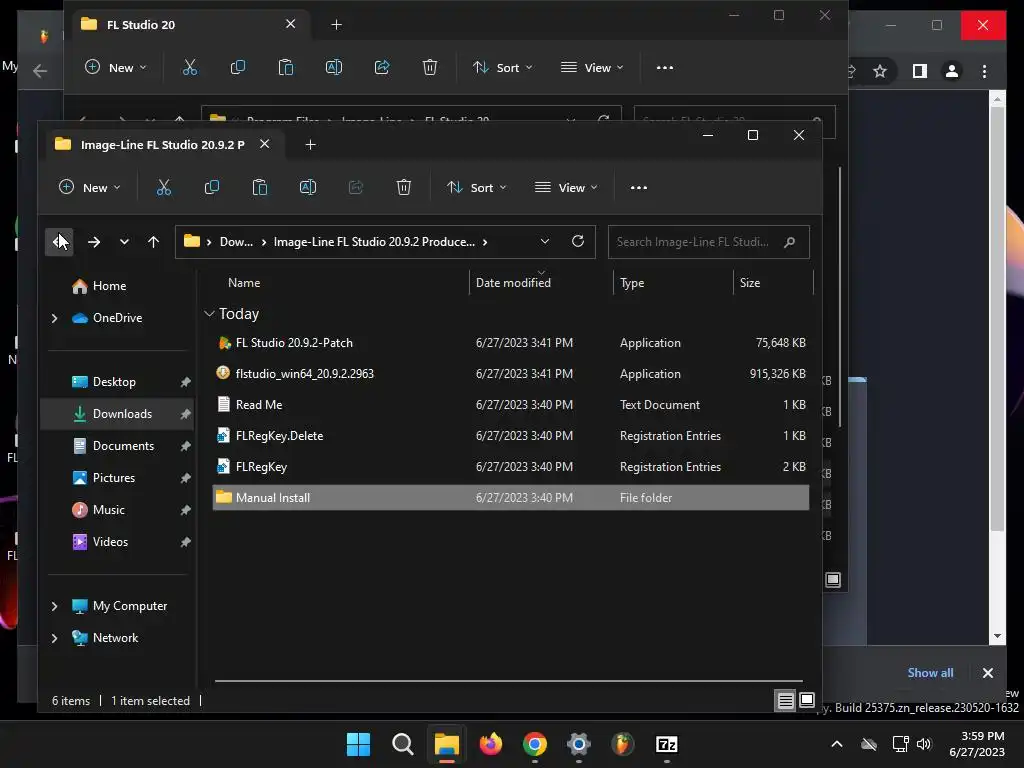Screen dimensions: 1024x768
Task: Go up one folder level
Action: pyautogui.click(x=153, y=242)
